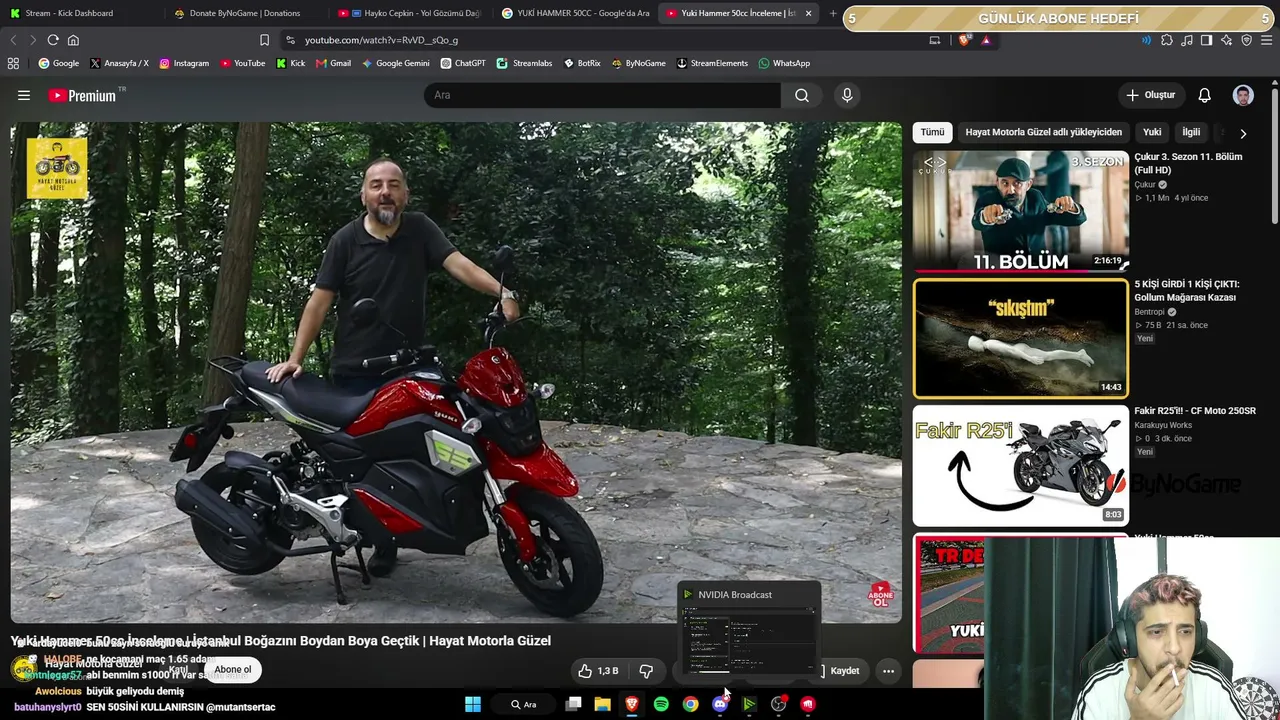The width and height of the screenshot is (1280, 720).
Task: Open File Explorer from the taskbar
Action: point(602,704)
